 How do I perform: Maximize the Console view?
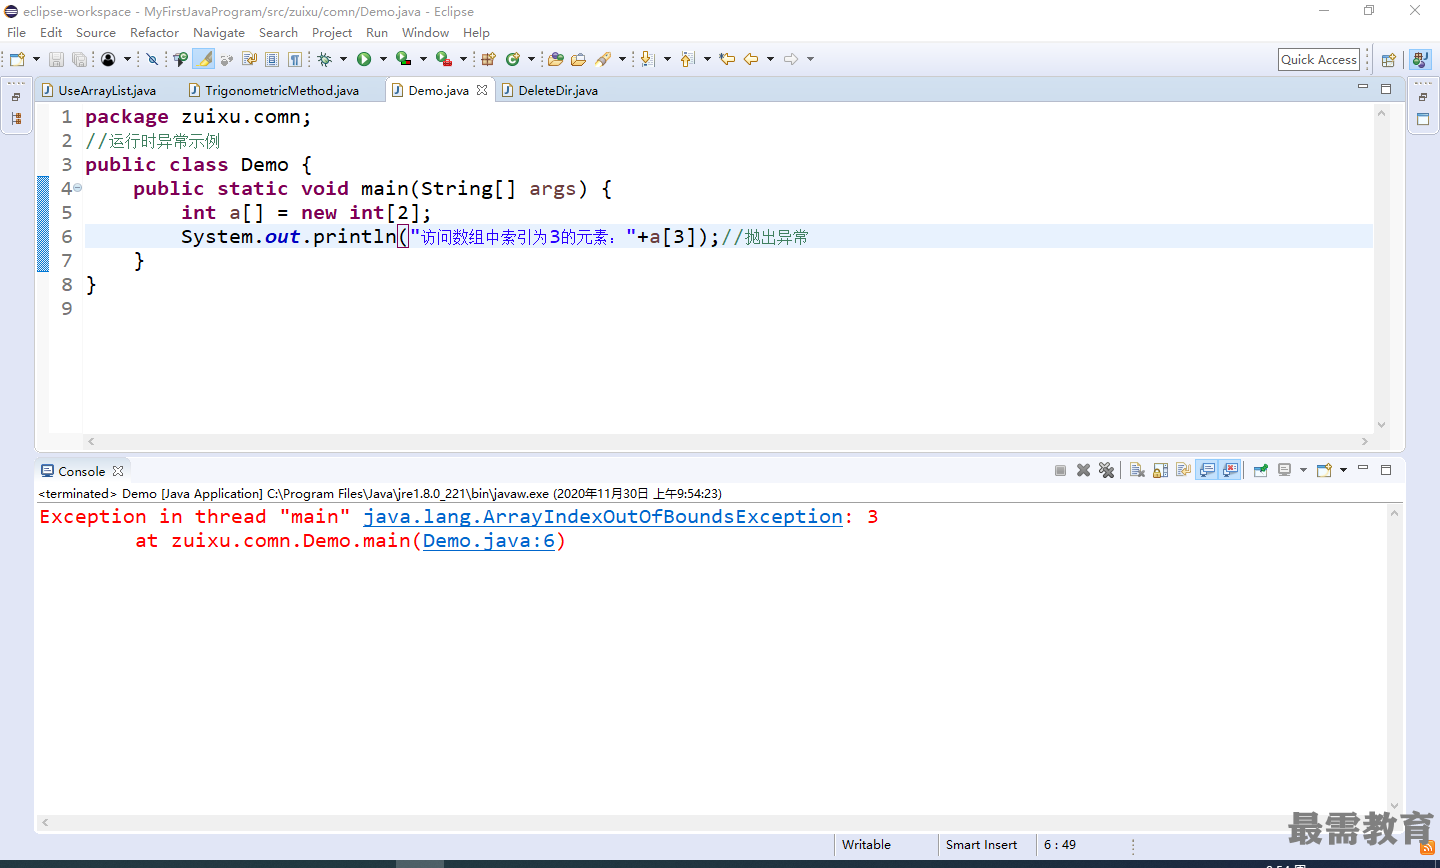point(1386,470)
